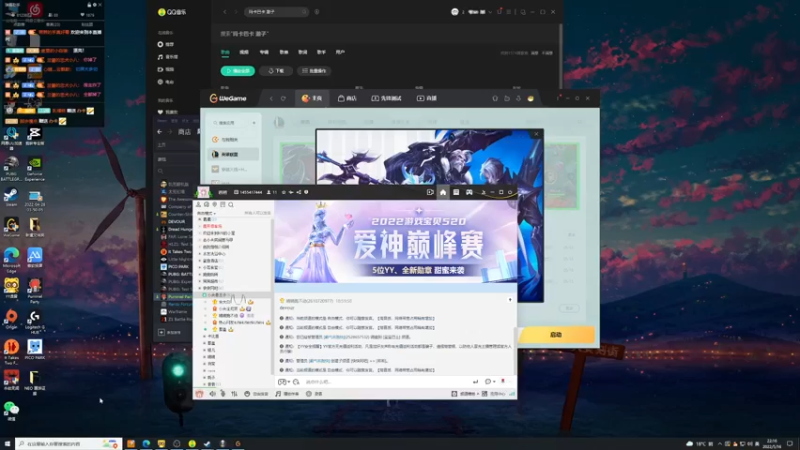The image size is (800, 450).
Task: Select Warframe in Steam library list
Action: (174, 312)
